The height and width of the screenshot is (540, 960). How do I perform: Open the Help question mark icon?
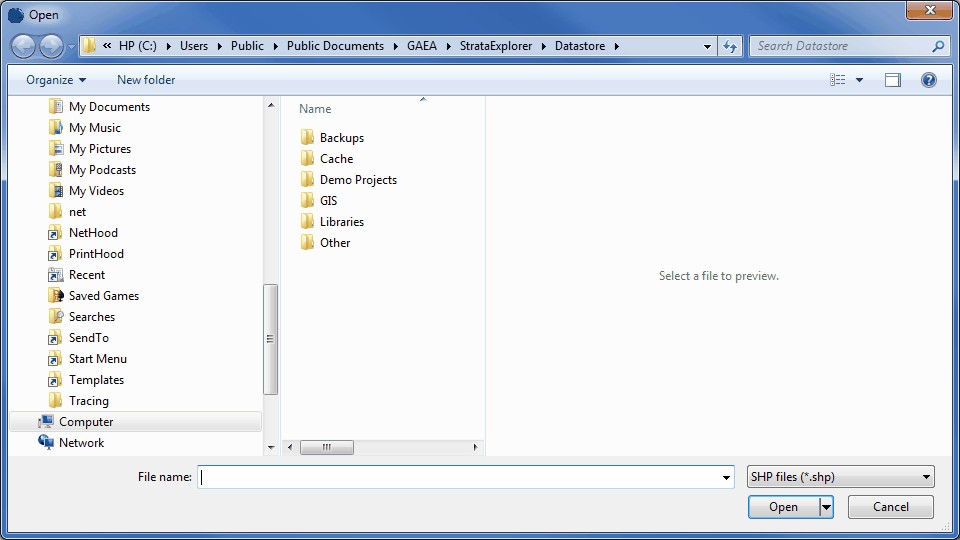[x=928, y=80]
